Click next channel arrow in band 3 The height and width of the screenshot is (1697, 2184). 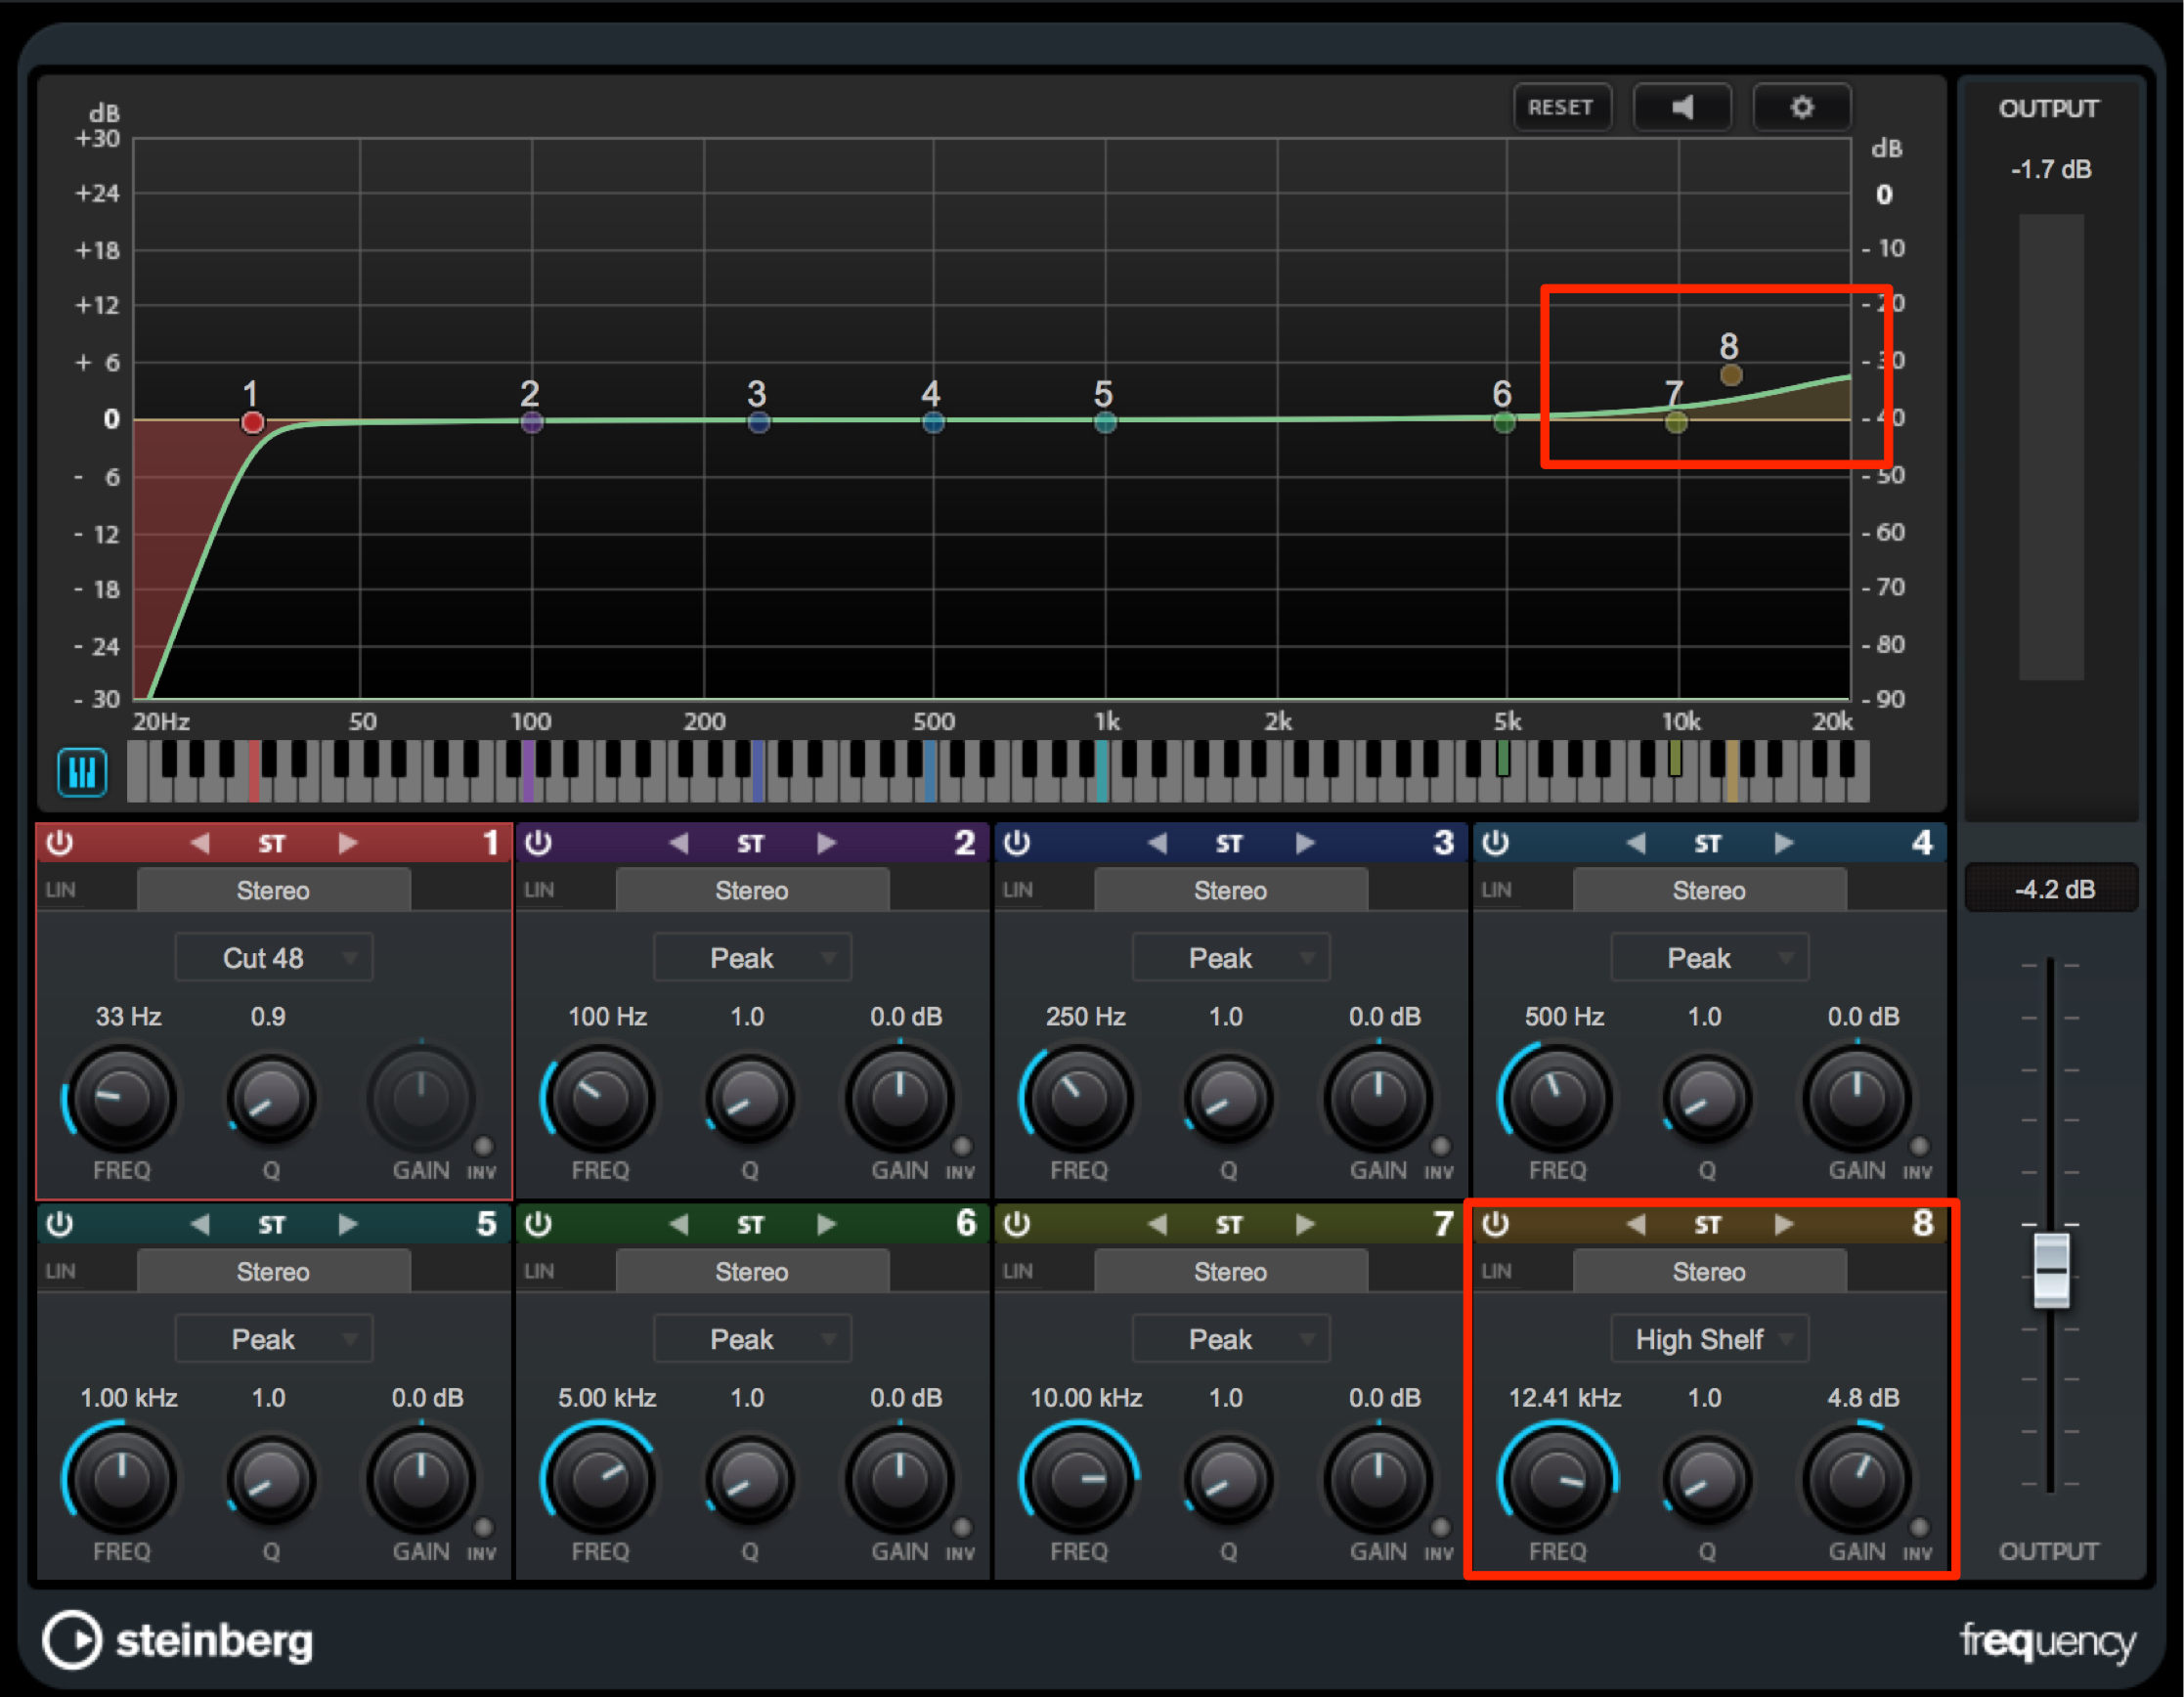point(1304,843)
